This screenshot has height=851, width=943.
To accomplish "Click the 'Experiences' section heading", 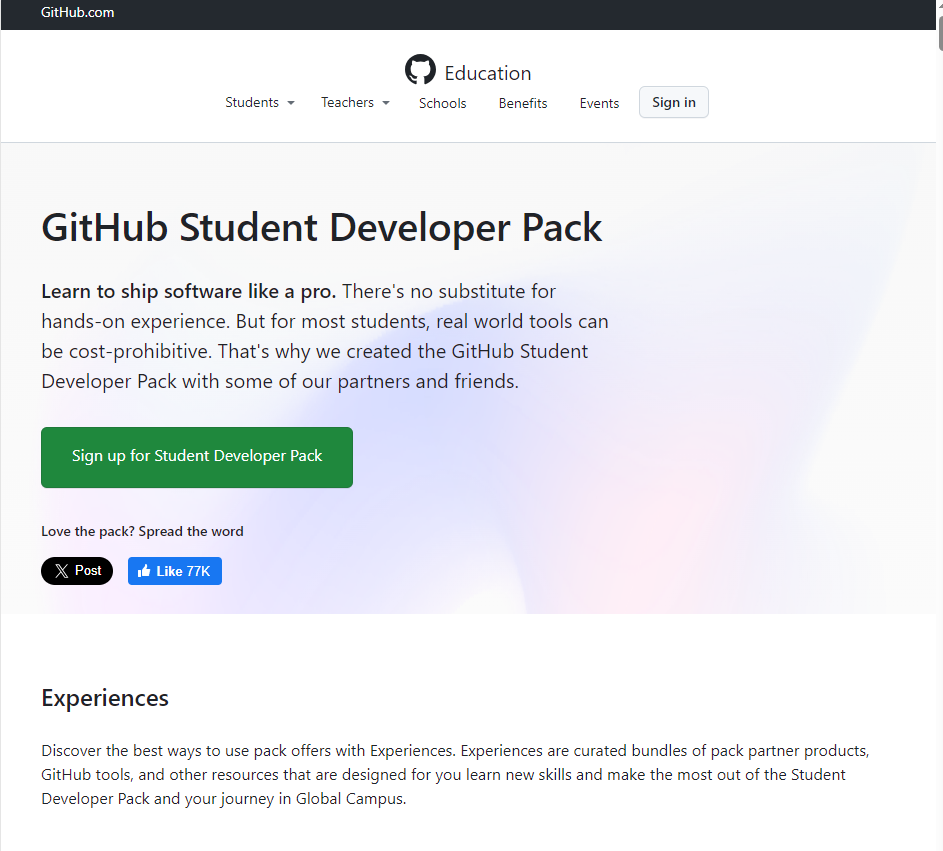I will 105,698.
